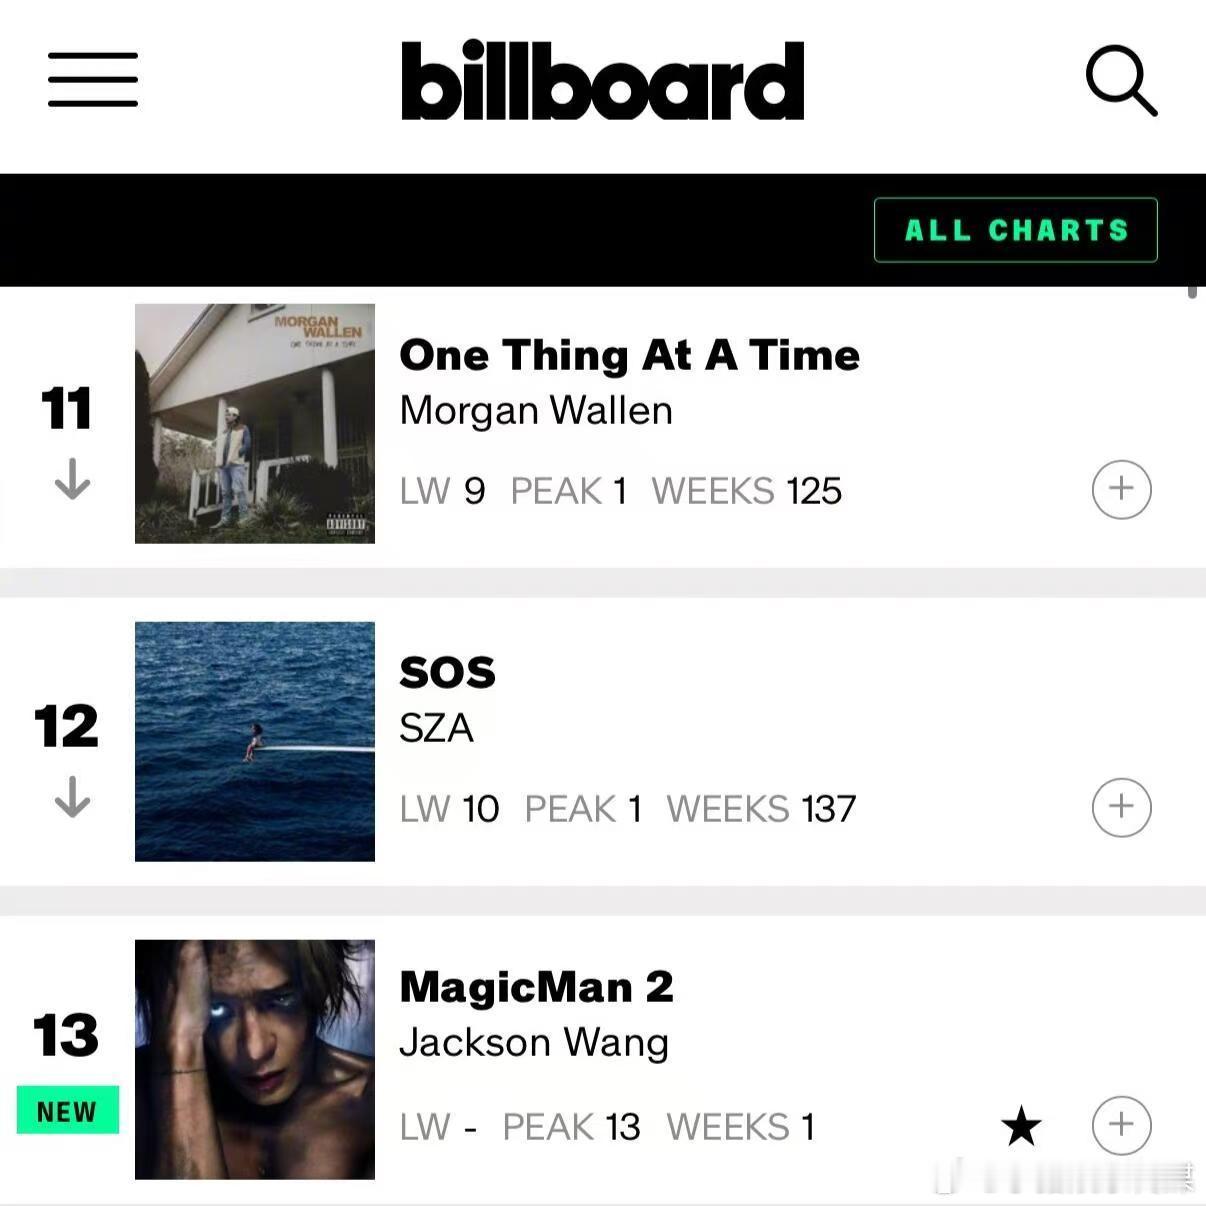Expand SOS entry plus icon
The image size is (1206, 1206).
coord(1121,807)
